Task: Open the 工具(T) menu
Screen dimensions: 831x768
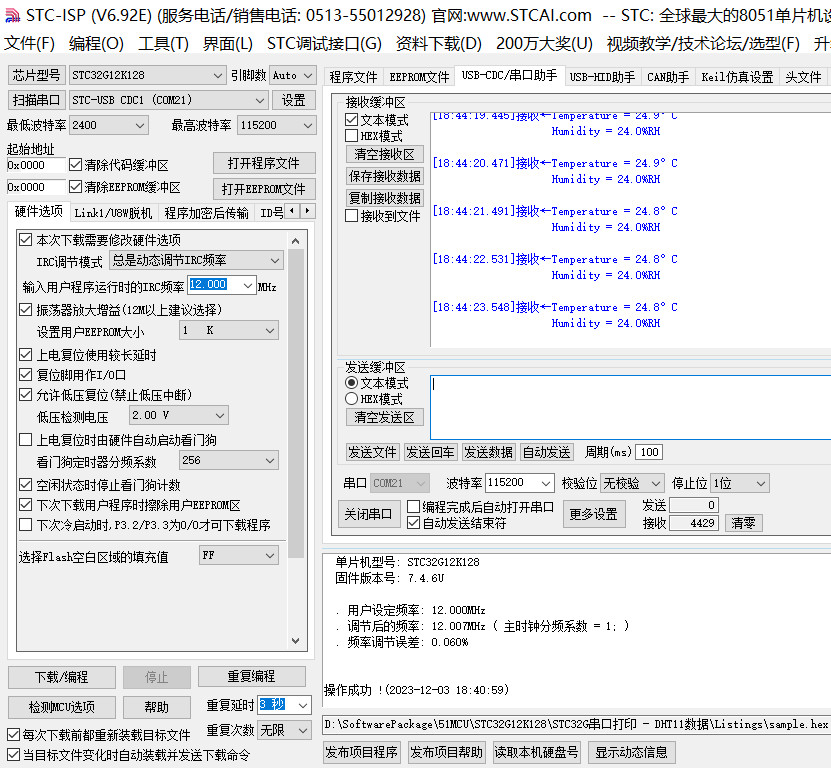Action: pyautogui.click(x=163, y=43)
